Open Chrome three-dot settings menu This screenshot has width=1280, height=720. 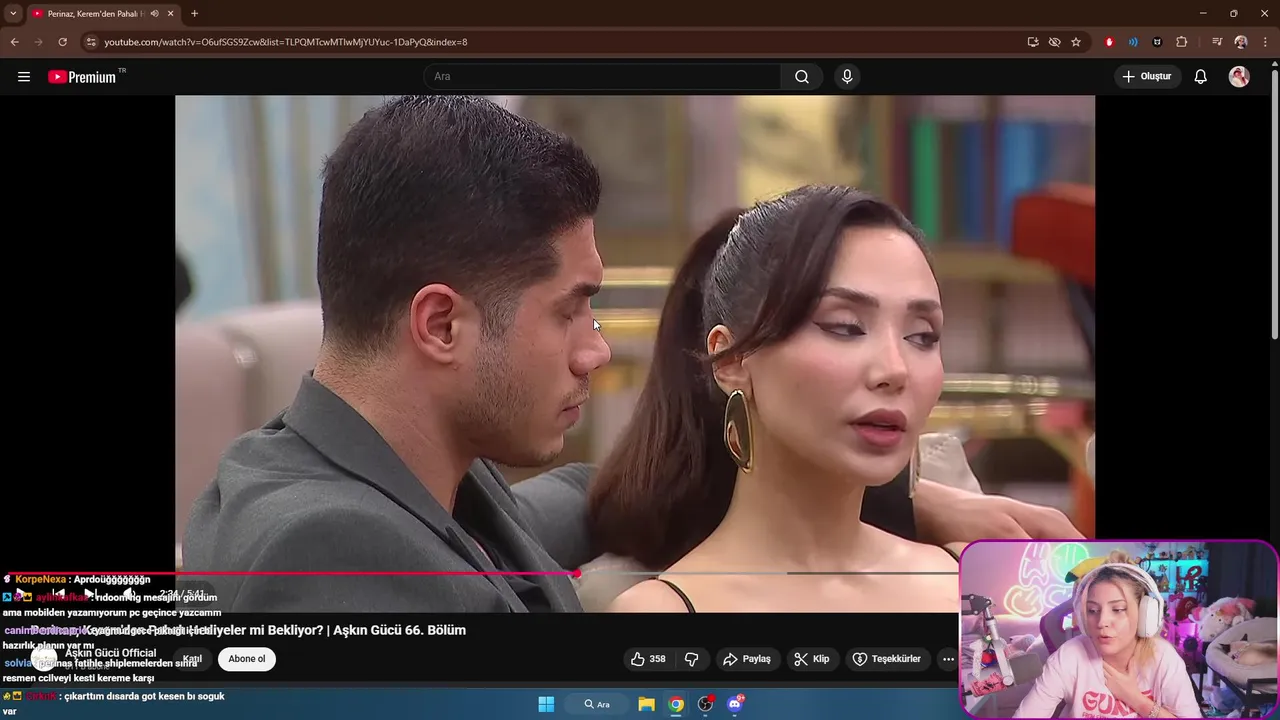point(1265,42)
